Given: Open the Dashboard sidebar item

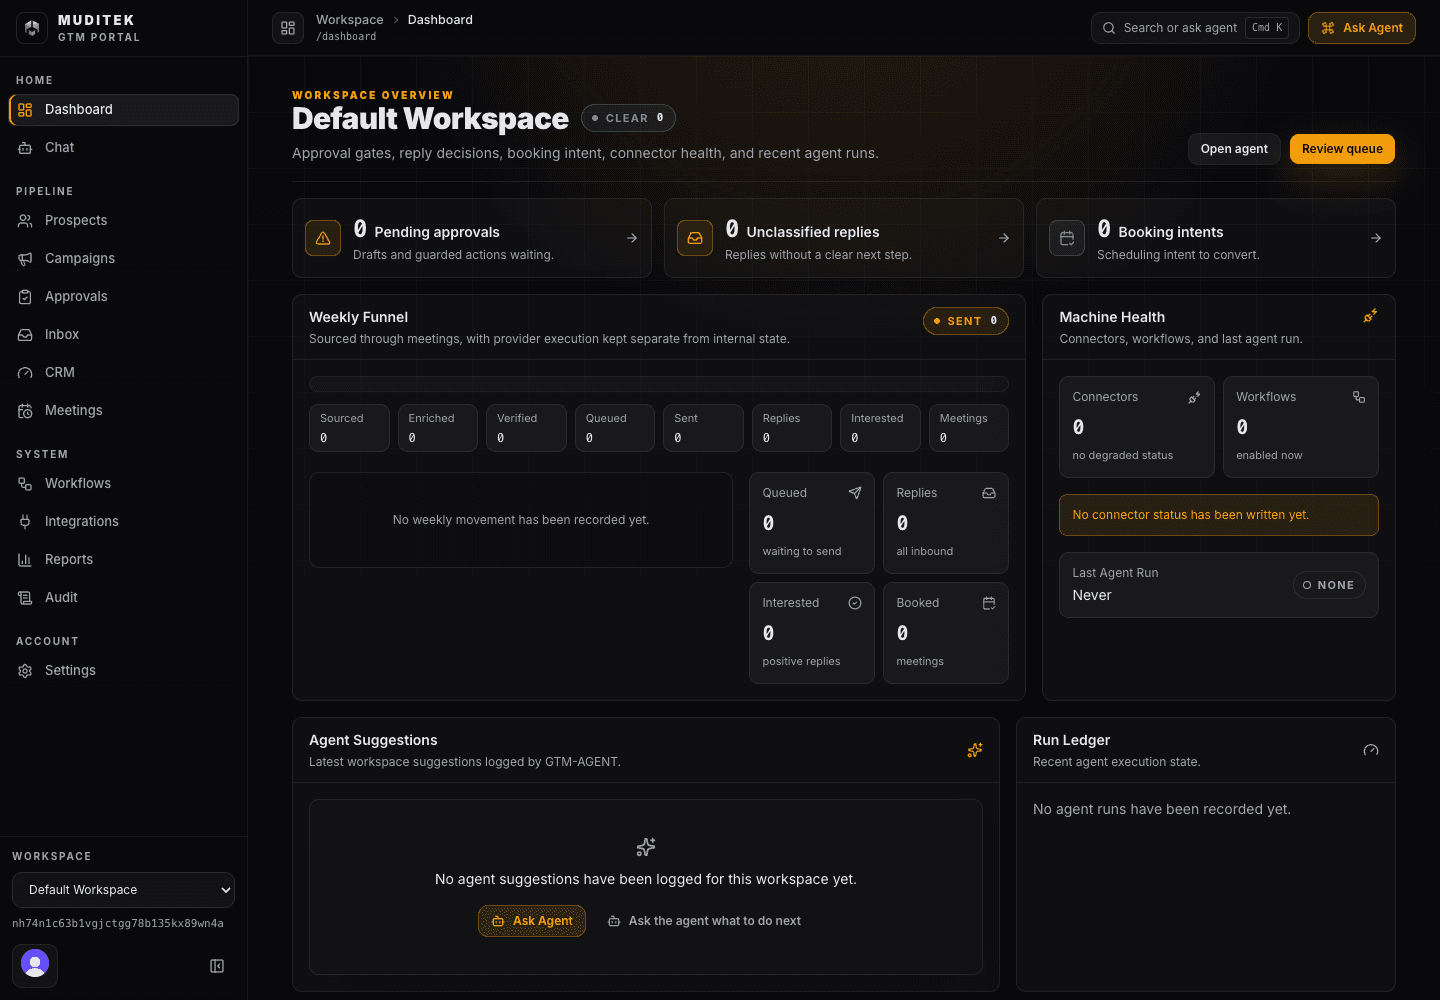Looking at the screenshot, I should [124, 110].
